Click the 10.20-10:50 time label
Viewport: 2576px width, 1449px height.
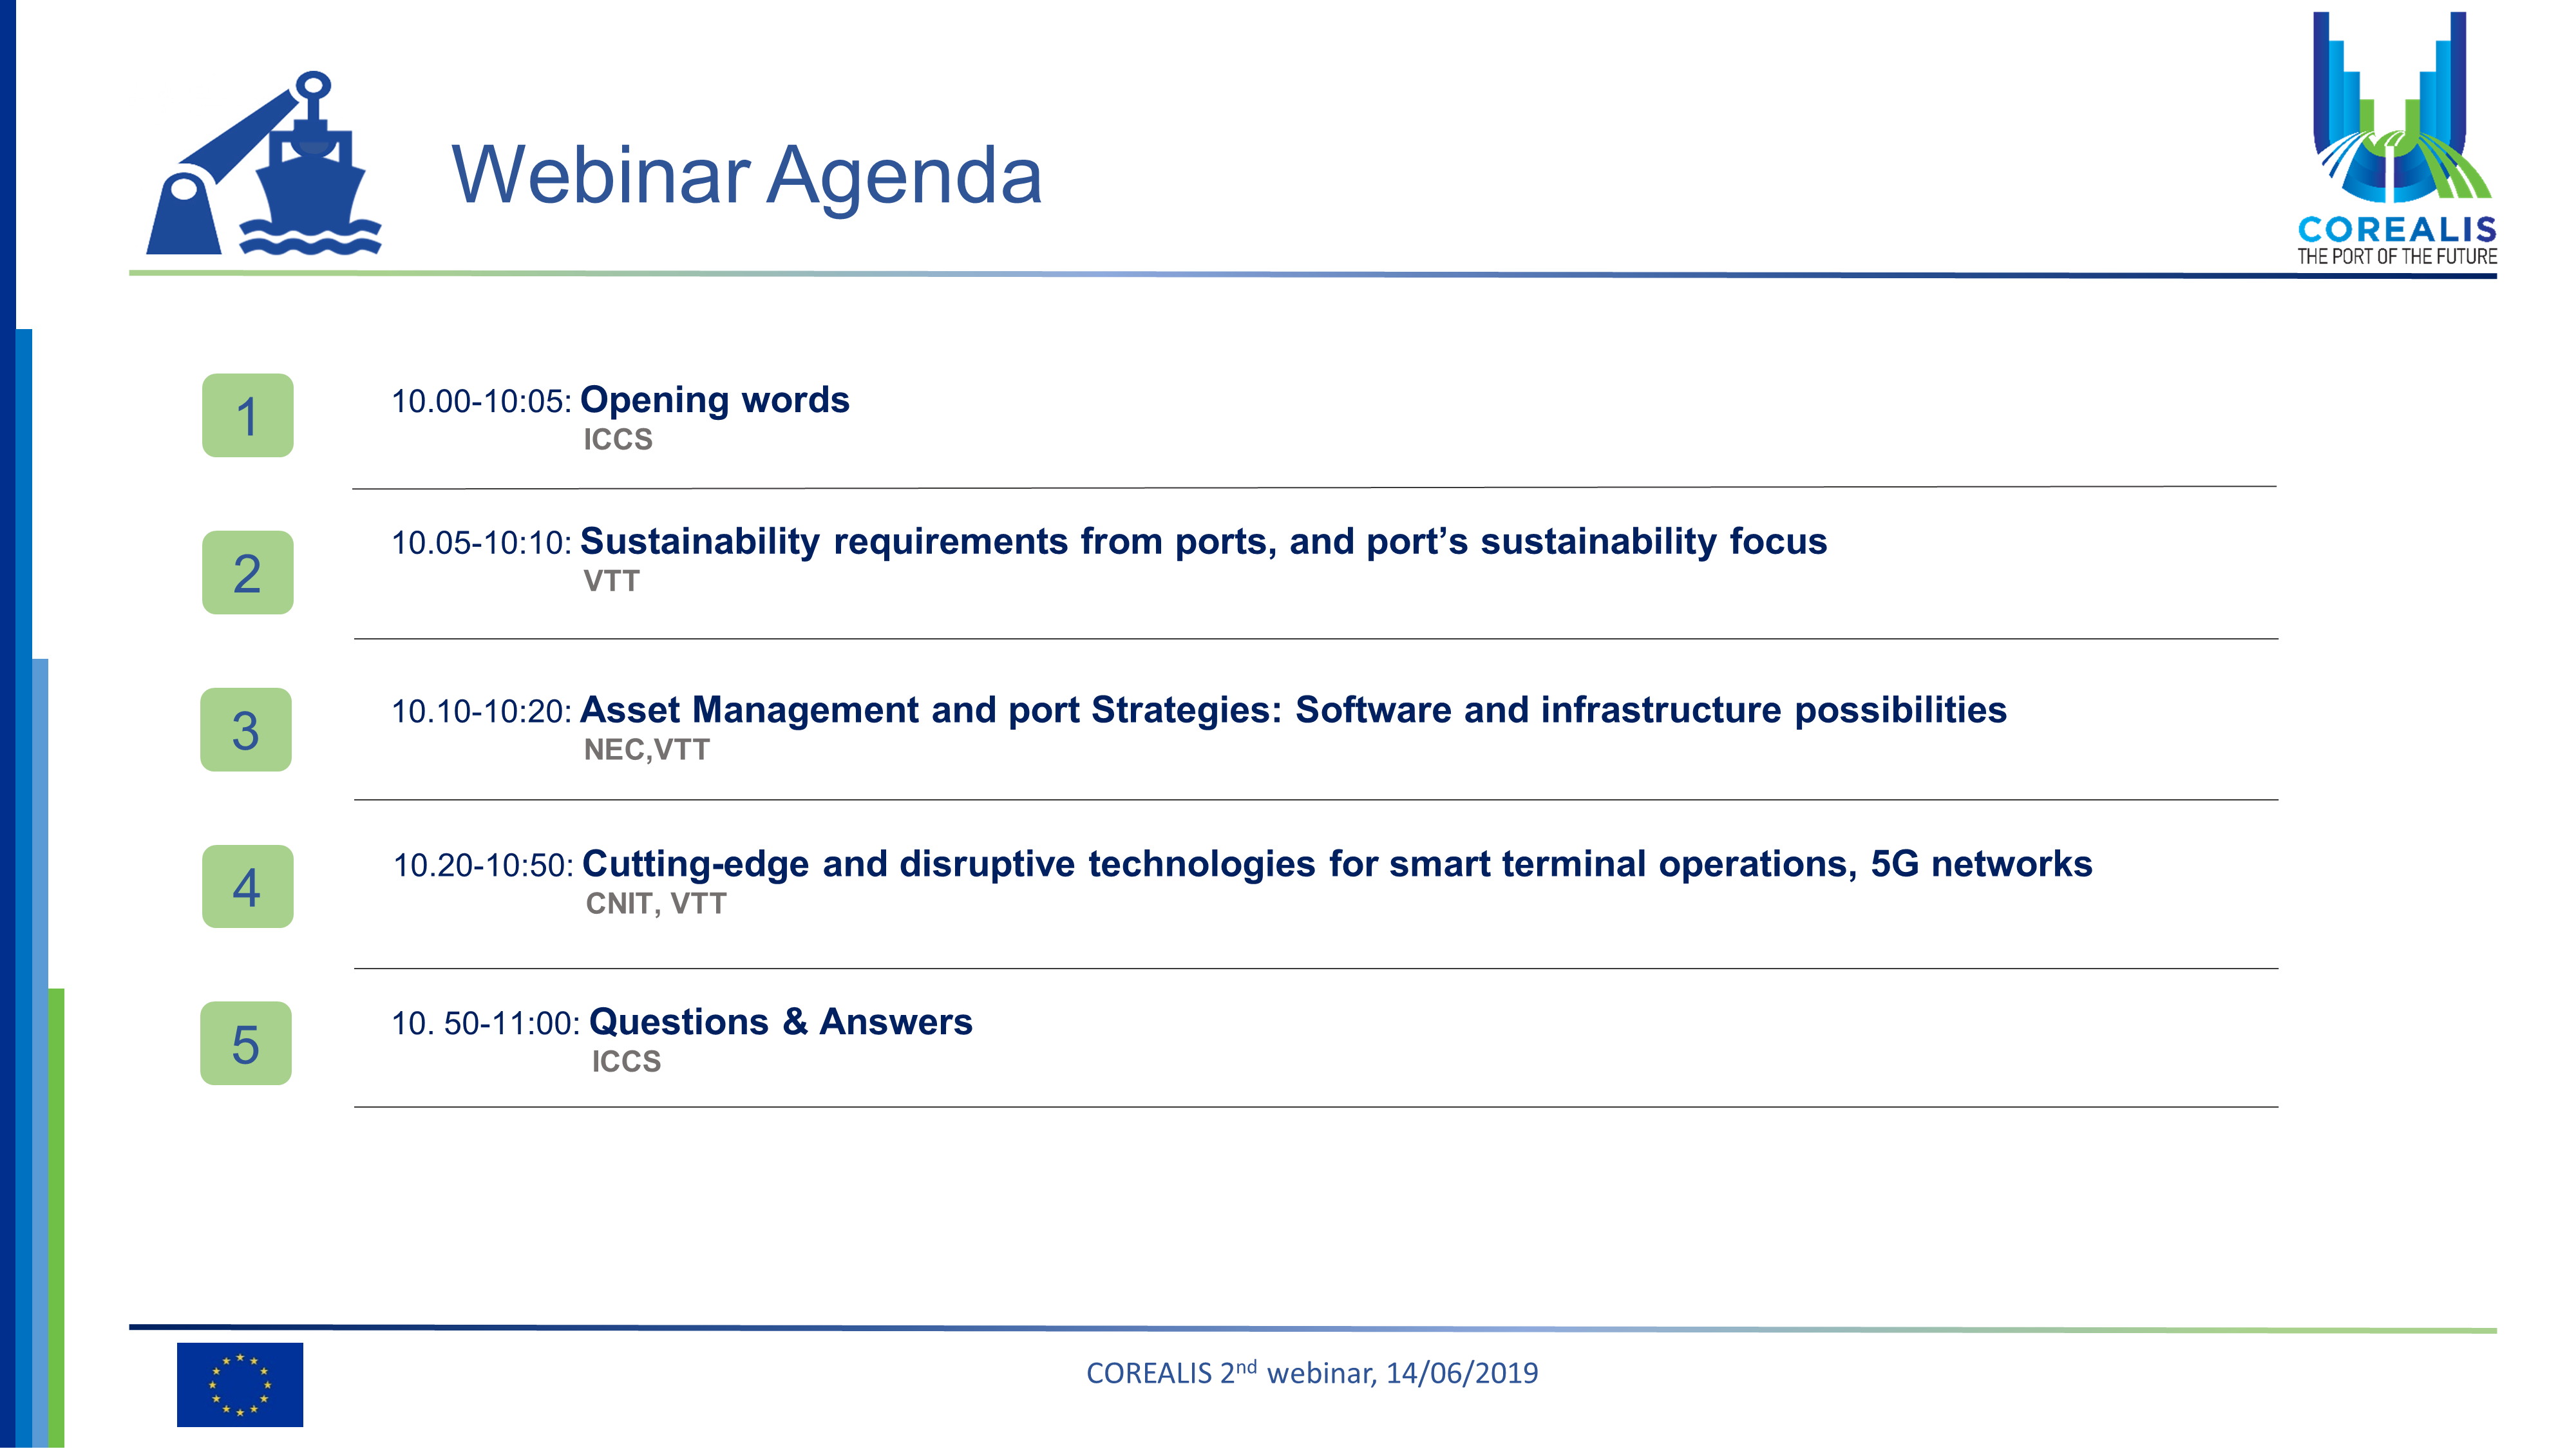483,866
